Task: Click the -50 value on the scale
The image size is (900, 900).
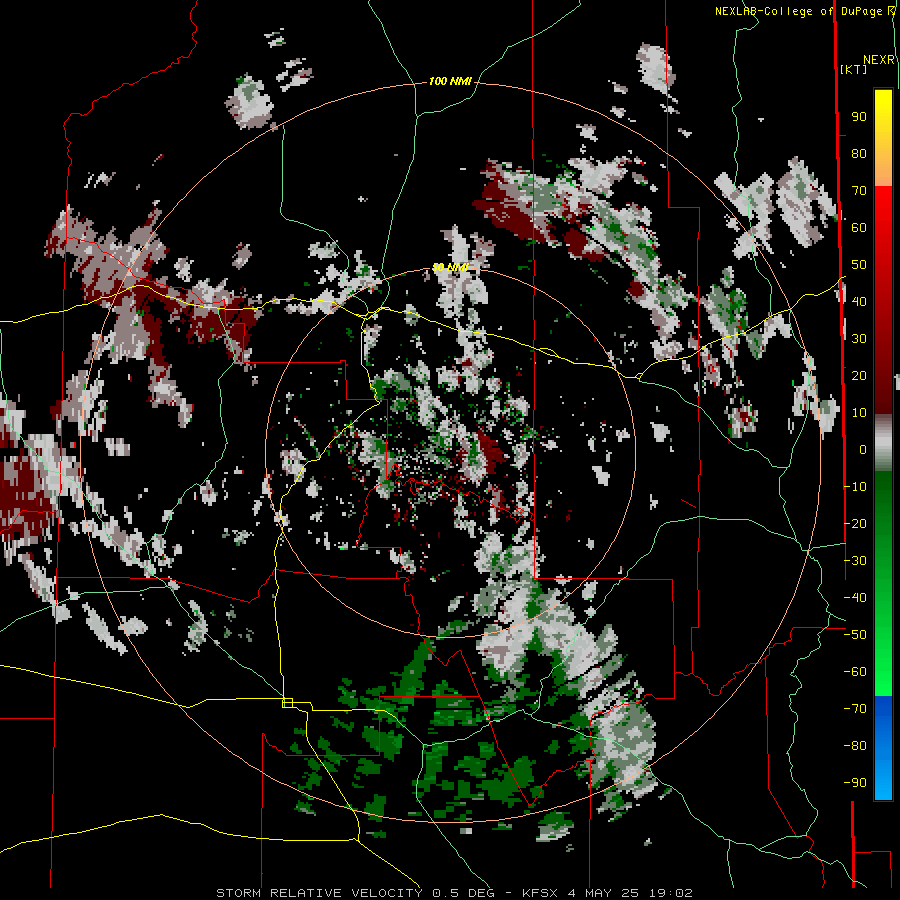Action: click(855, 635)
